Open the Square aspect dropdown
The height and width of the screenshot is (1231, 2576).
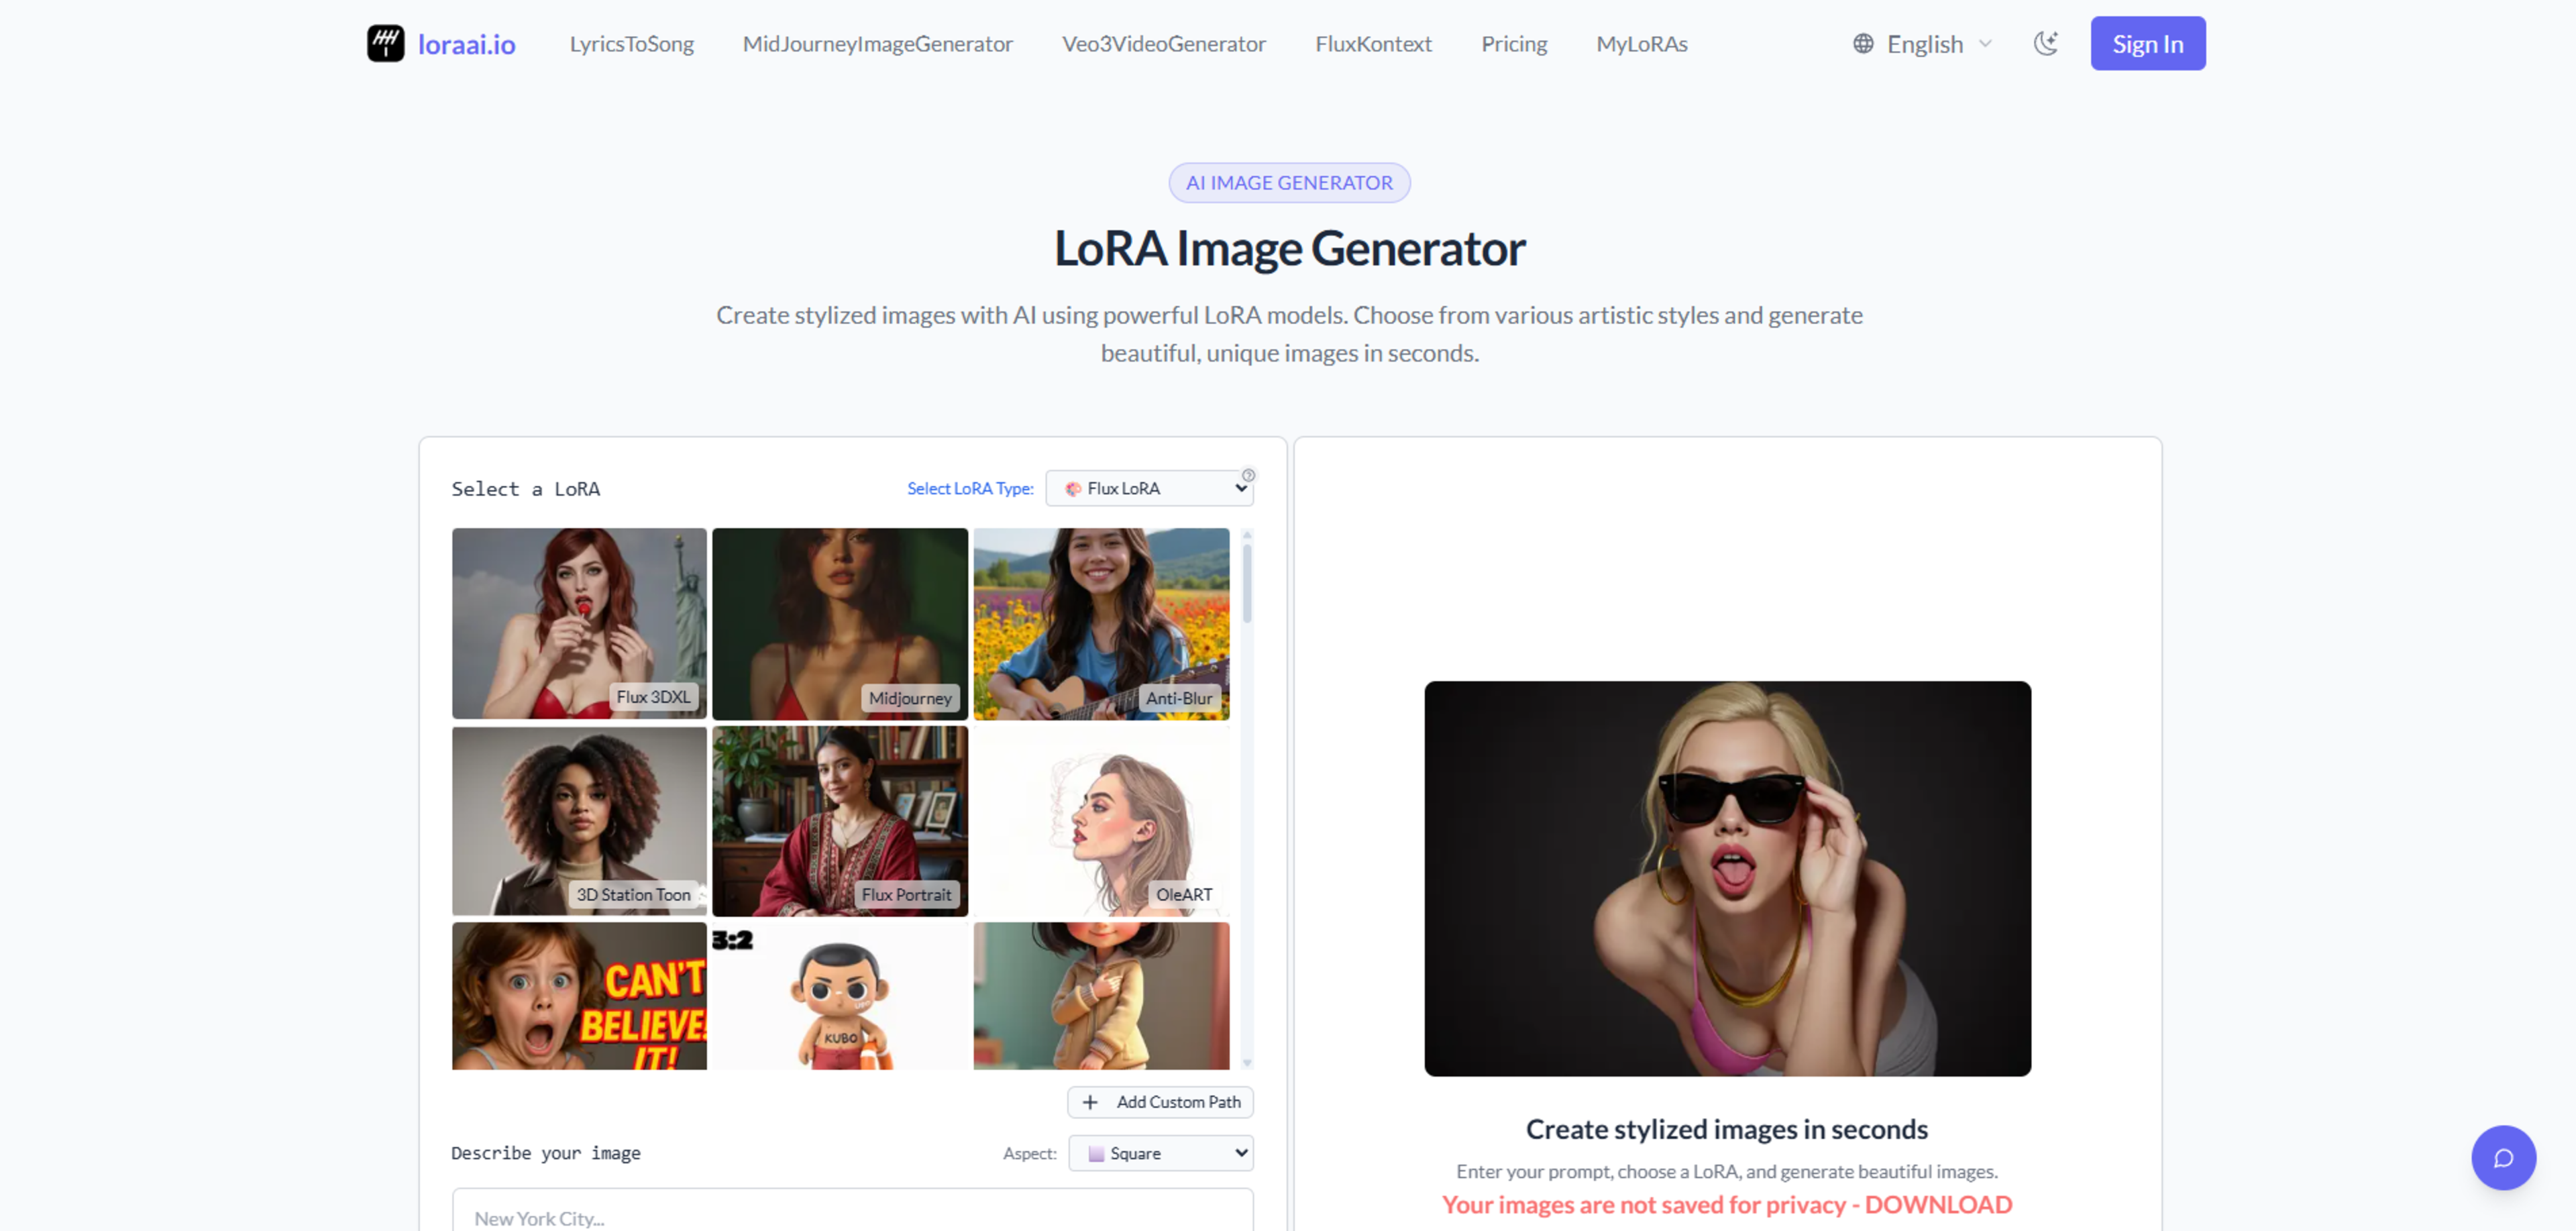tap(1160, 1153)
